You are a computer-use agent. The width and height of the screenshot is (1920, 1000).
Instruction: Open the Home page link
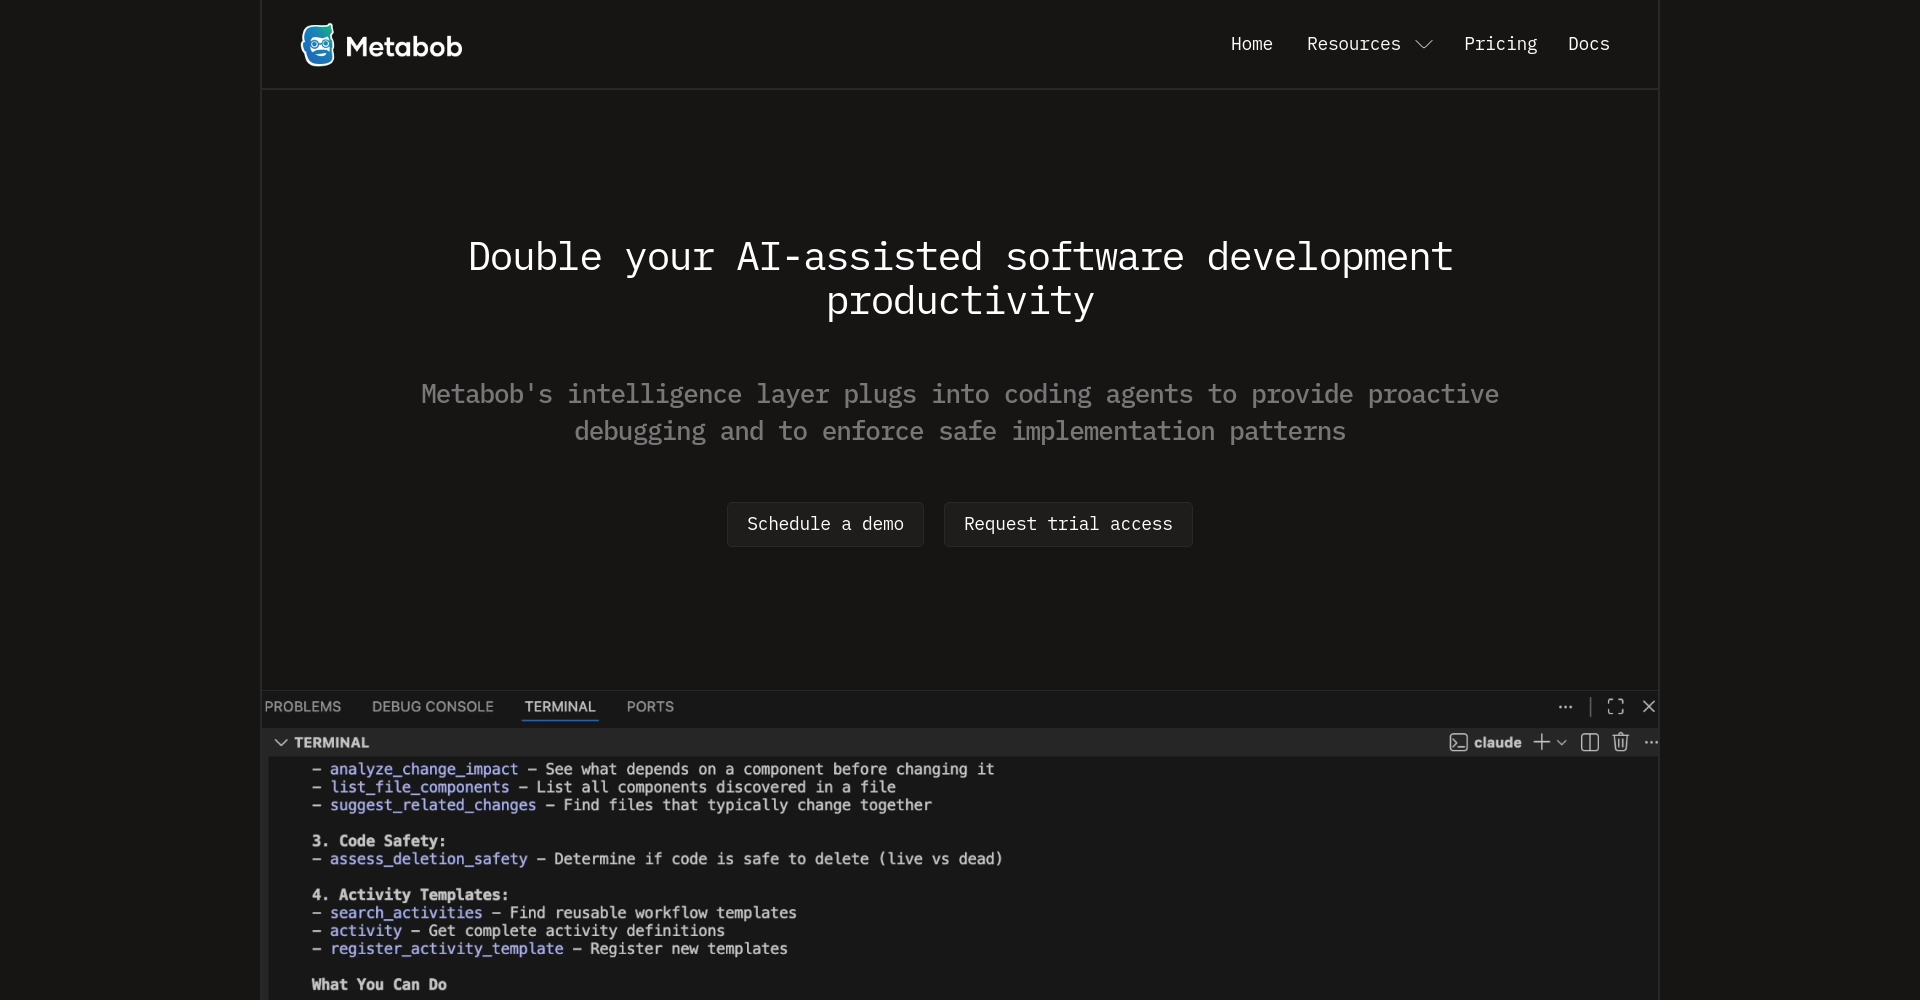coord(1251,44)
